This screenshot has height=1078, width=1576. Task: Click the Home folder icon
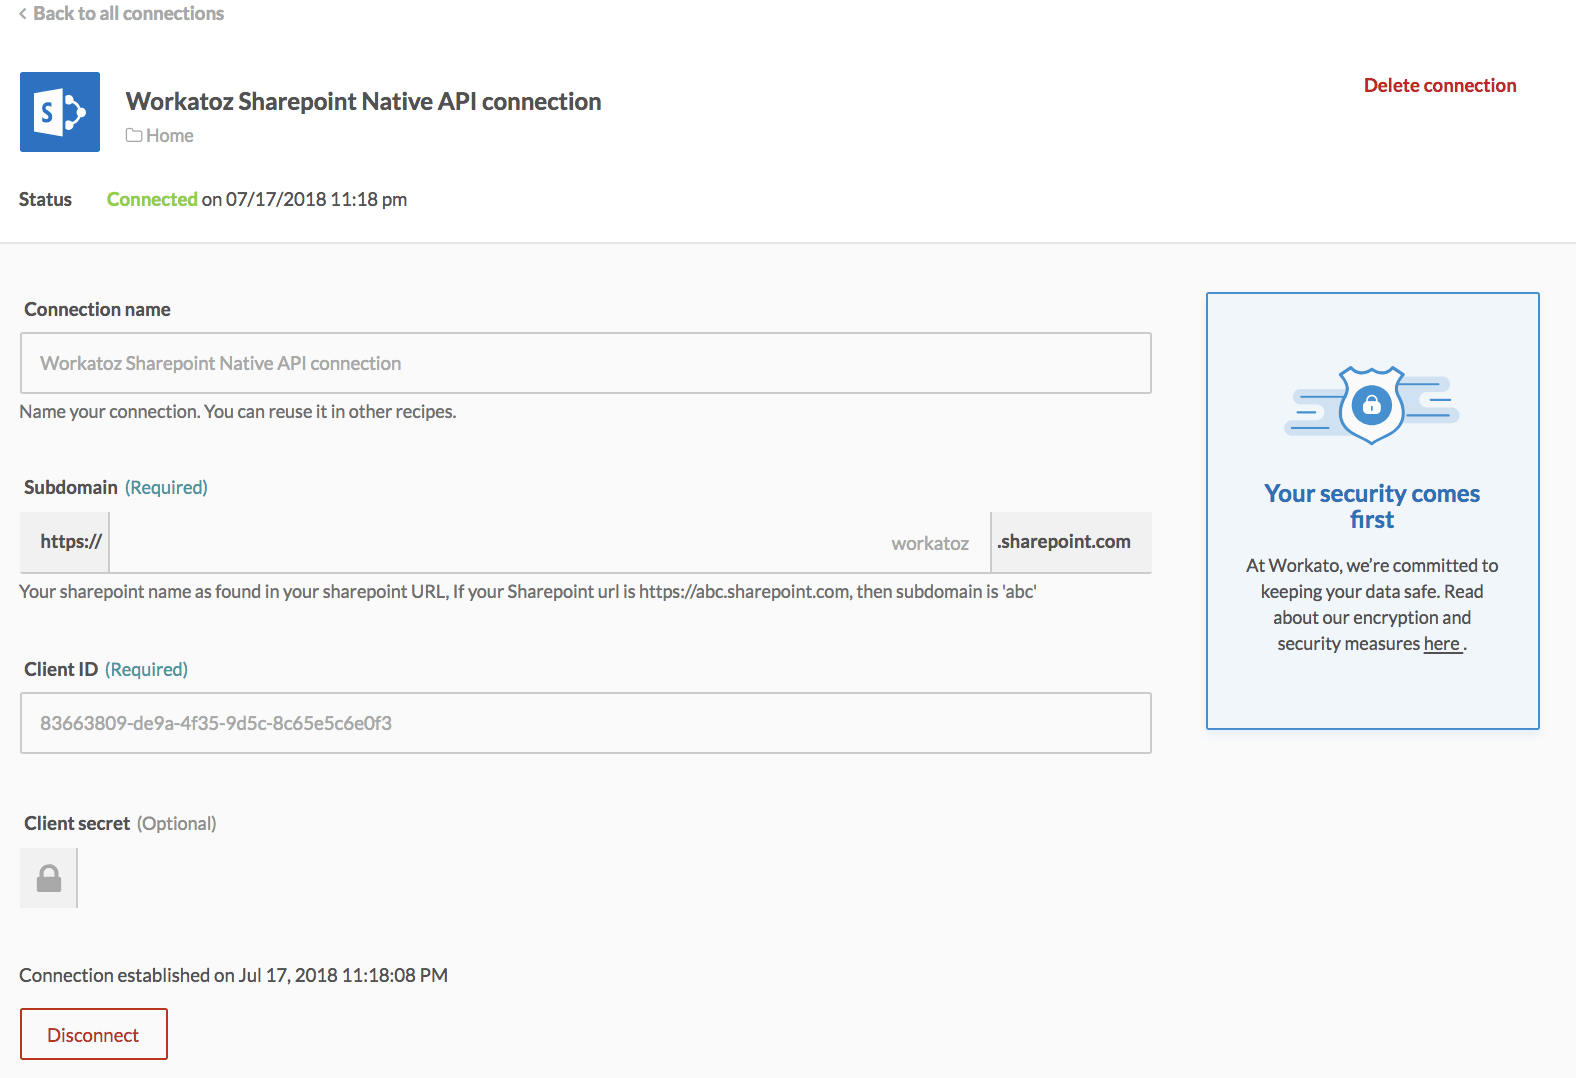pyautogui.click(x=134, y=136)
